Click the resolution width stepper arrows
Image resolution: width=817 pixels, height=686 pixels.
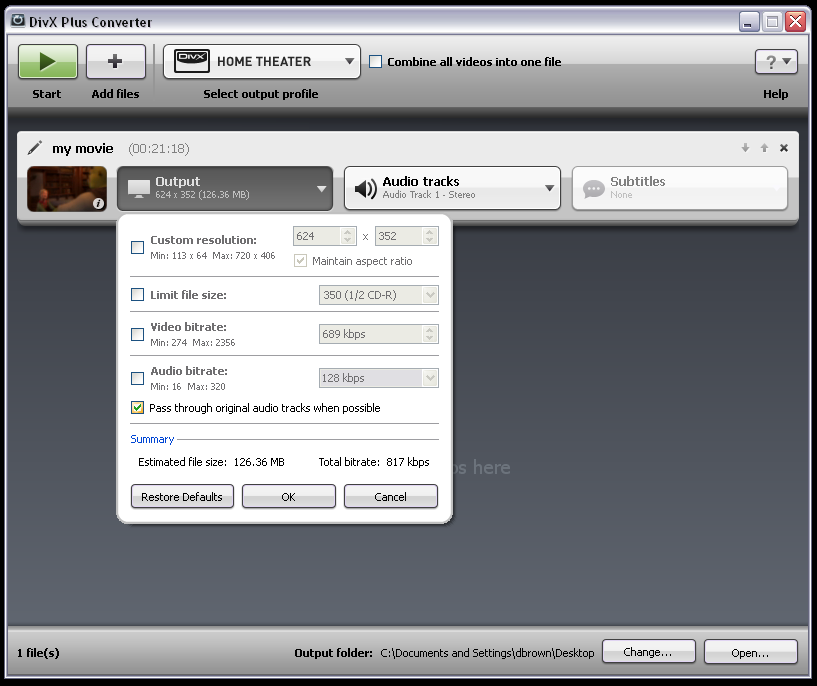point(348,236)
